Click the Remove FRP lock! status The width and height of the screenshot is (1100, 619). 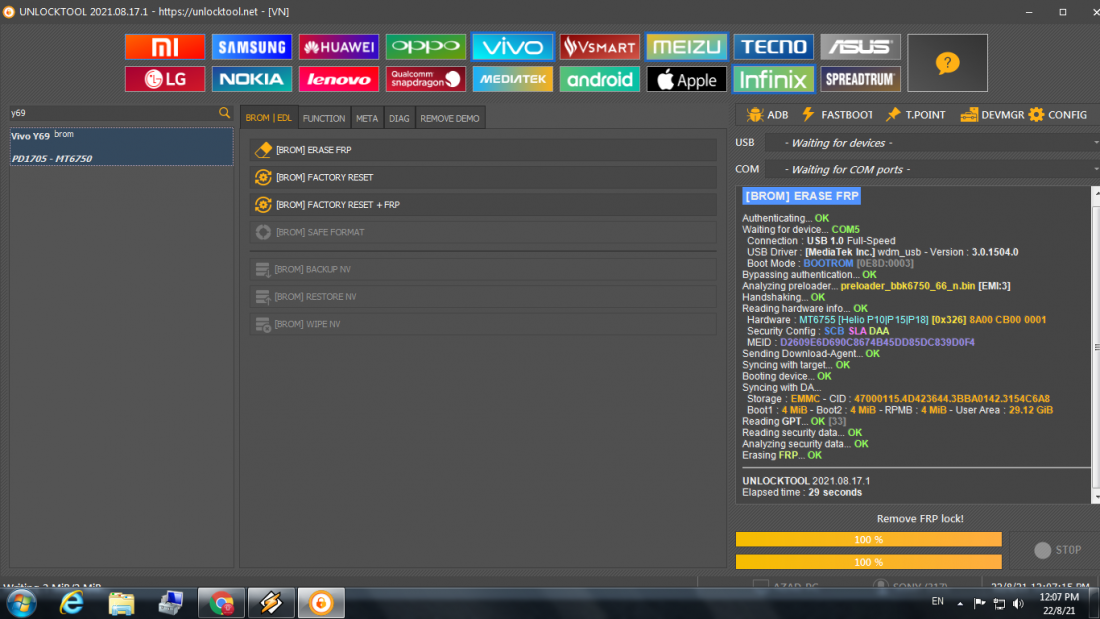[920, 519]
